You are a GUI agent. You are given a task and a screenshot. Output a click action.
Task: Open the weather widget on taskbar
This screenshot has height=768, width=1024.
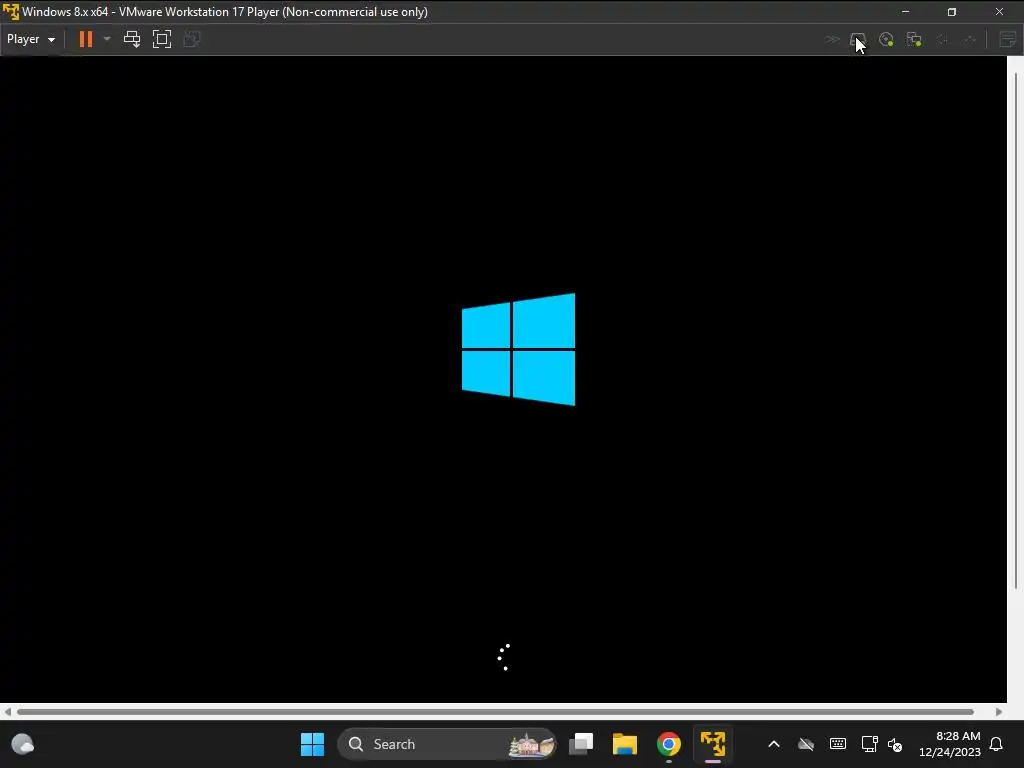point(23,744)
